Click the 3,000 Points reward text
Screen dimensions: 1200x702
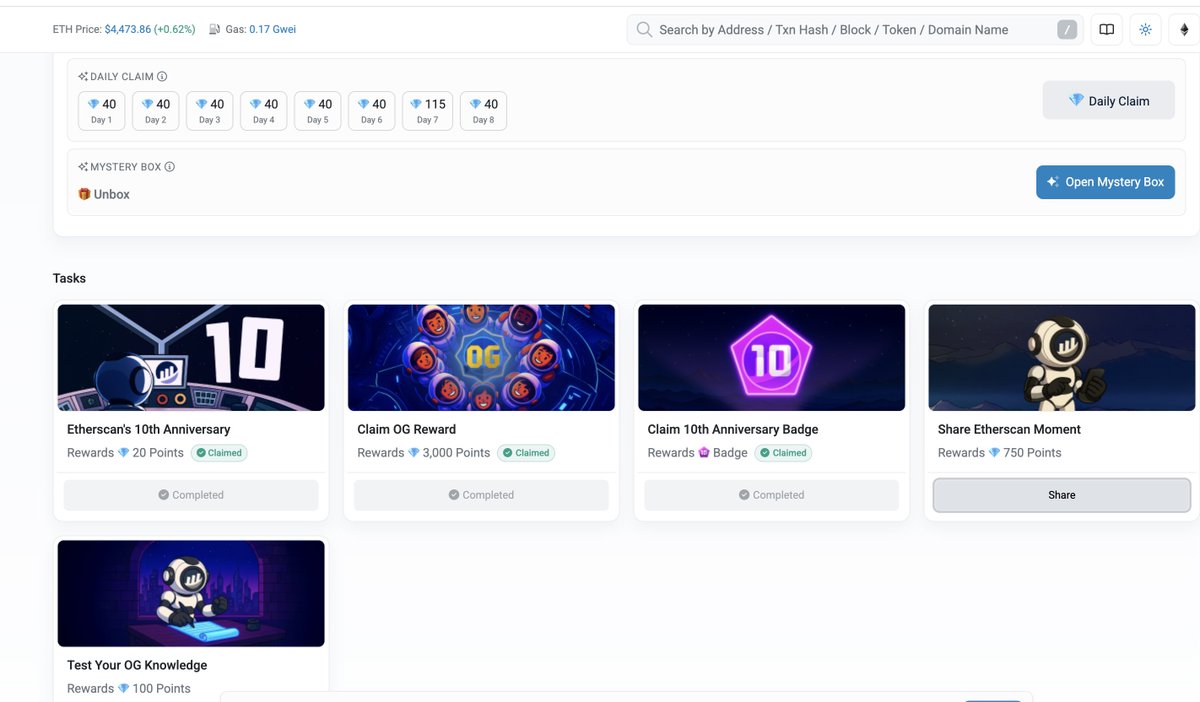click(456, 453)
